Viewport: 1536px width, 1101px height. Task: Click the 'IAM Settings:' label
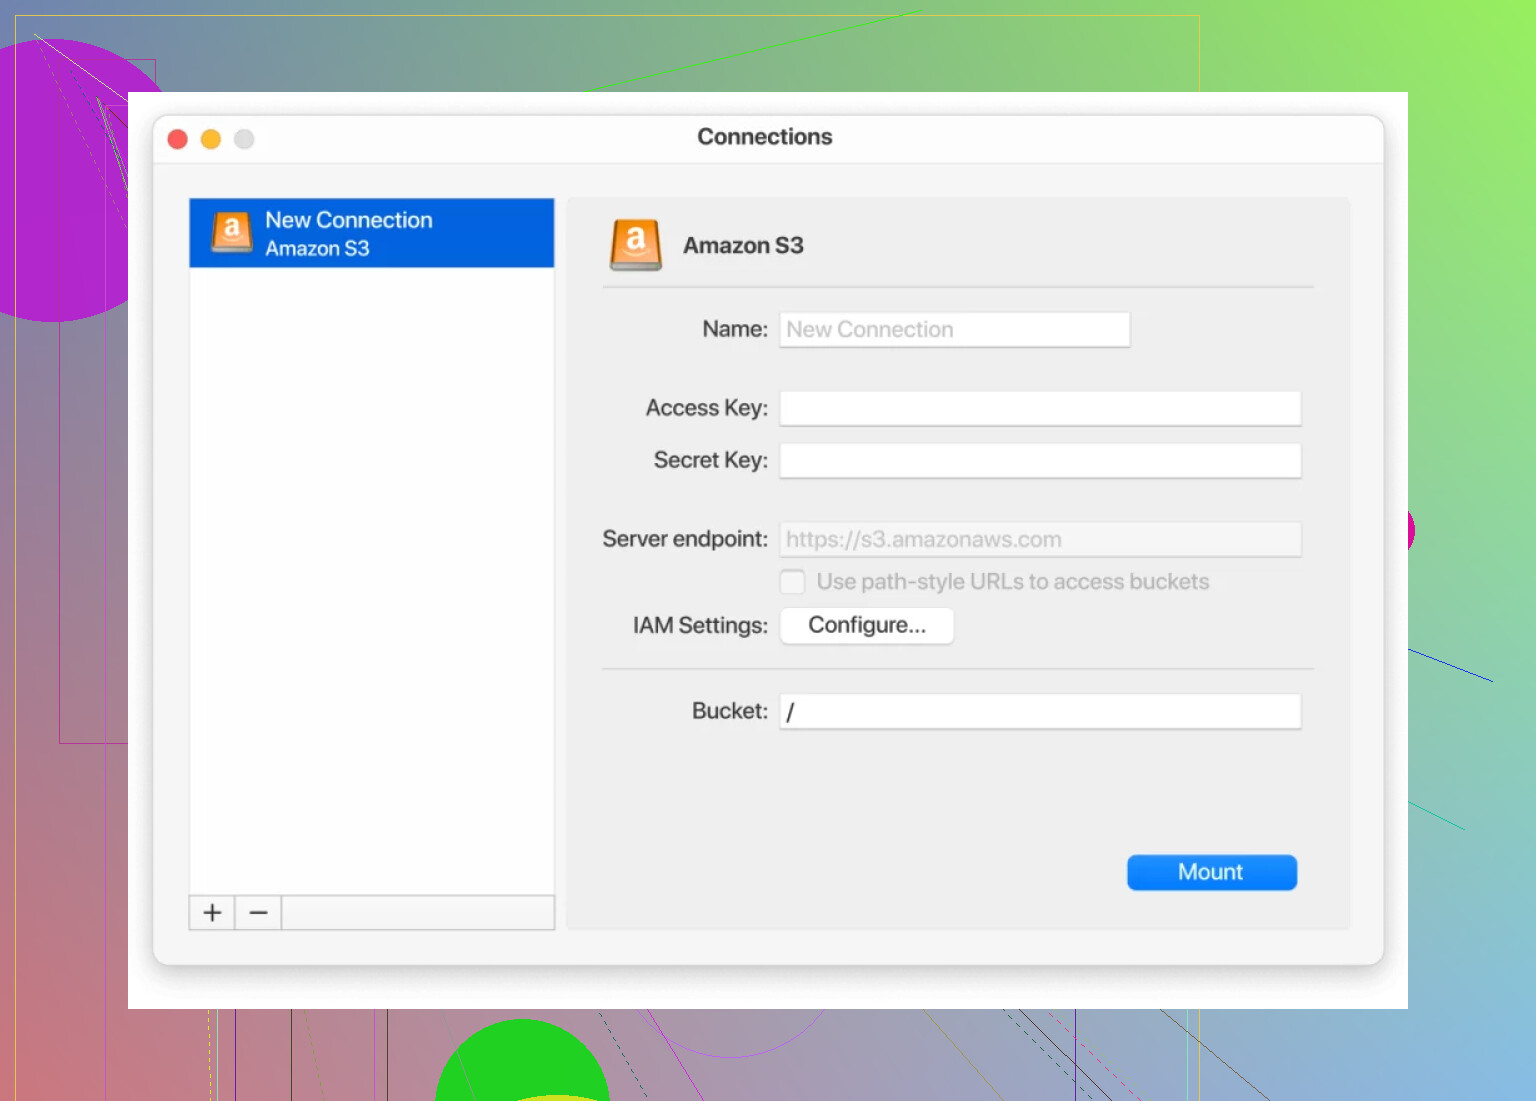(700, 626)
